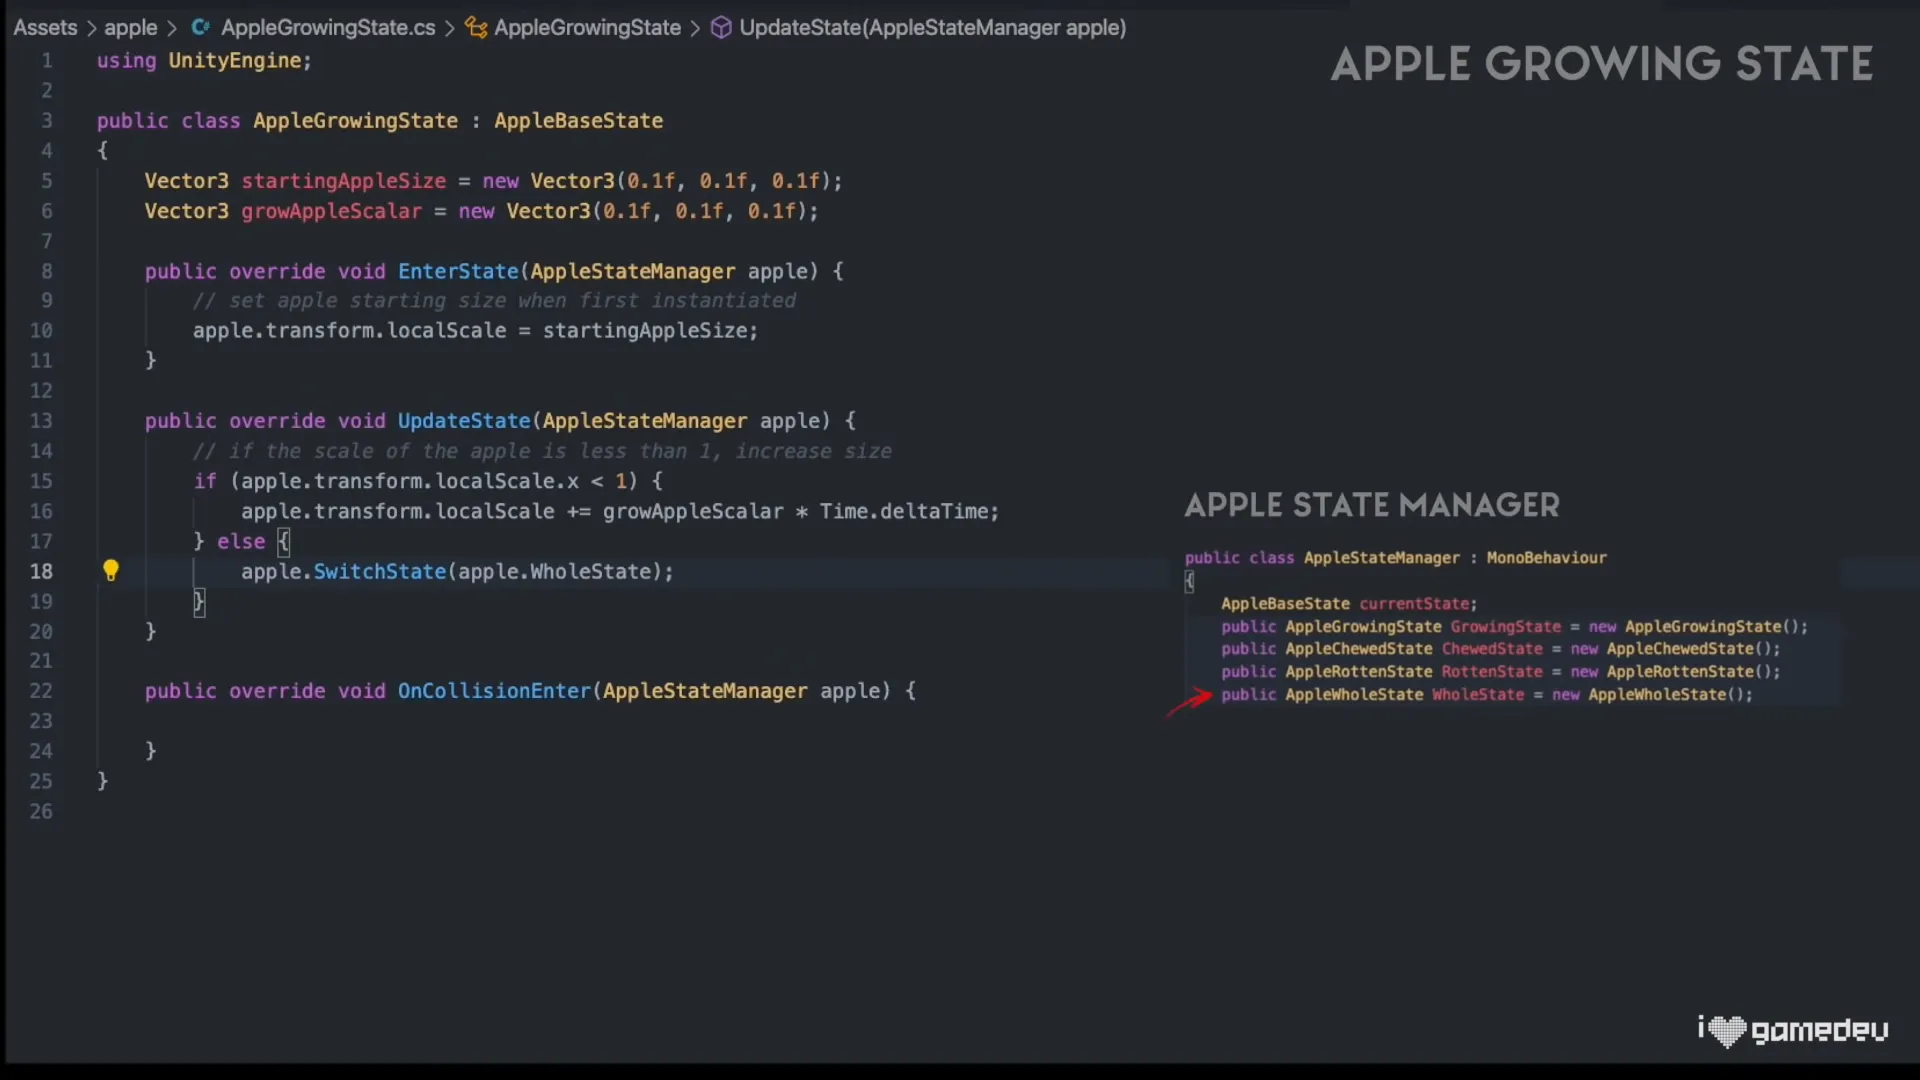
Task: Expand UpdateState method breadcrumb
Action: point(932,28)
